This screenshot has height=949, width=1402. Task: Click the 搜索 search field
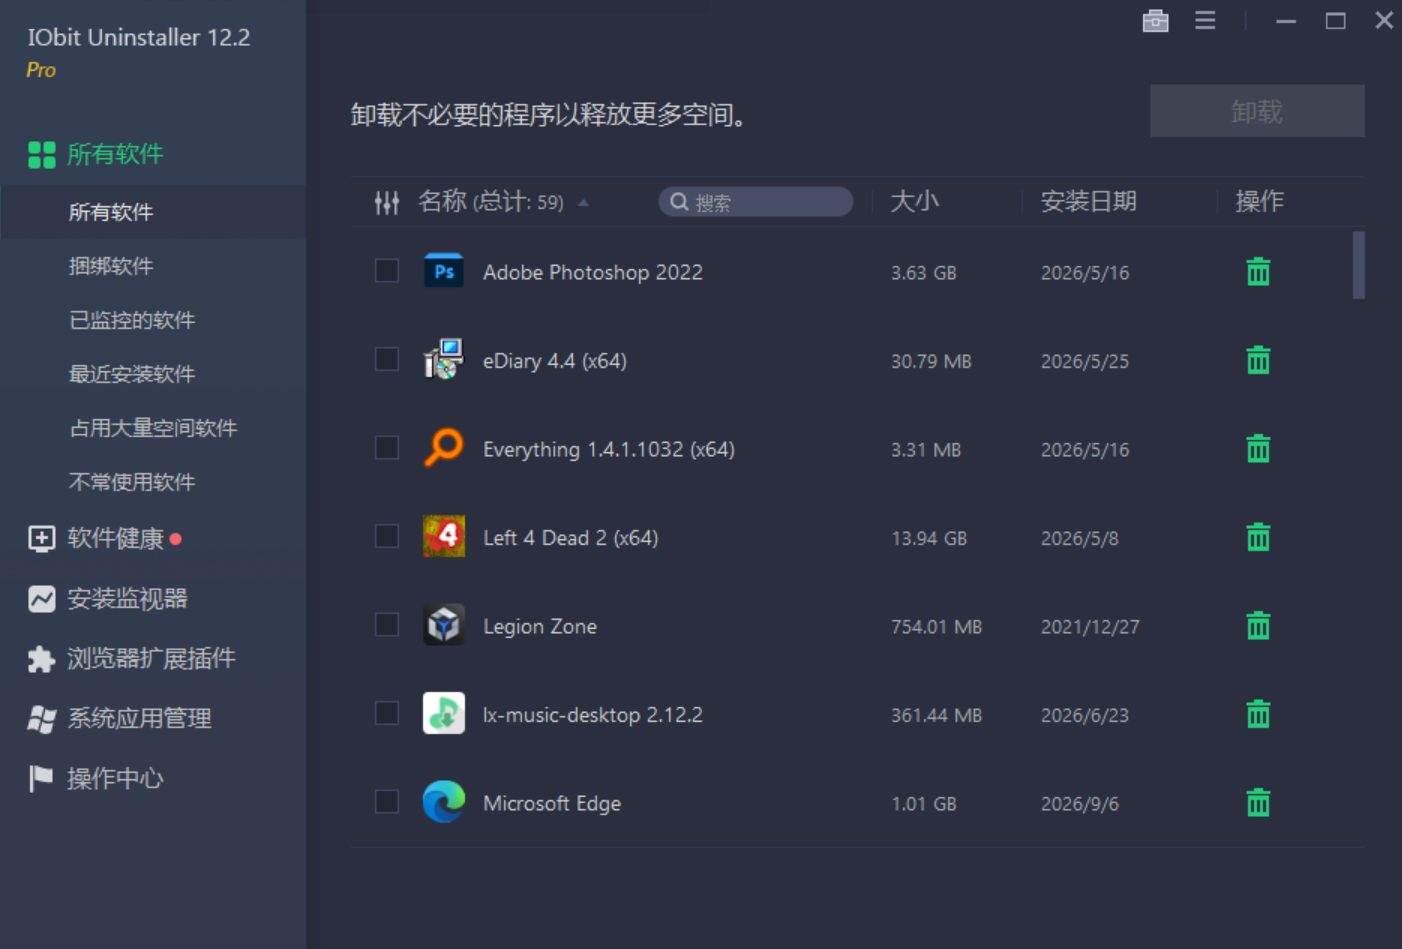tap(755, 202)
